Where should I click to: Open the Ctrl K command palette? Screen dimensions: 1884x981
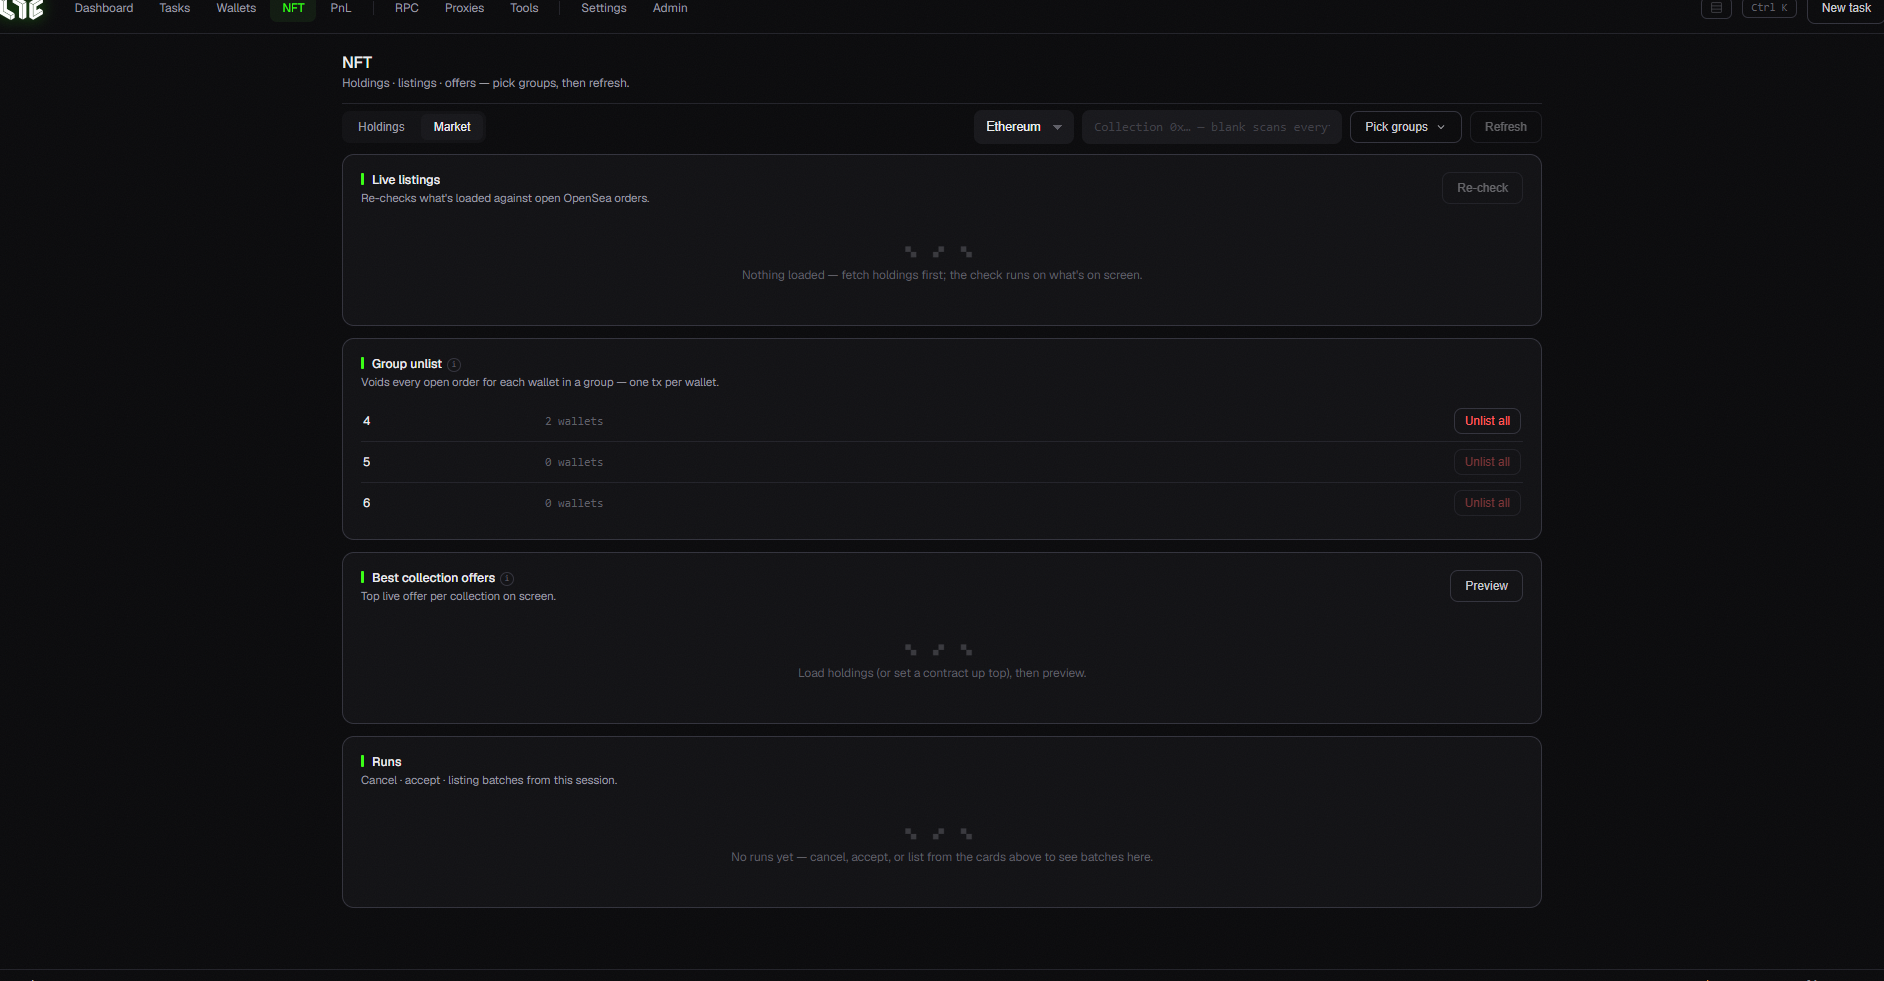click(x=1769, y=8)
